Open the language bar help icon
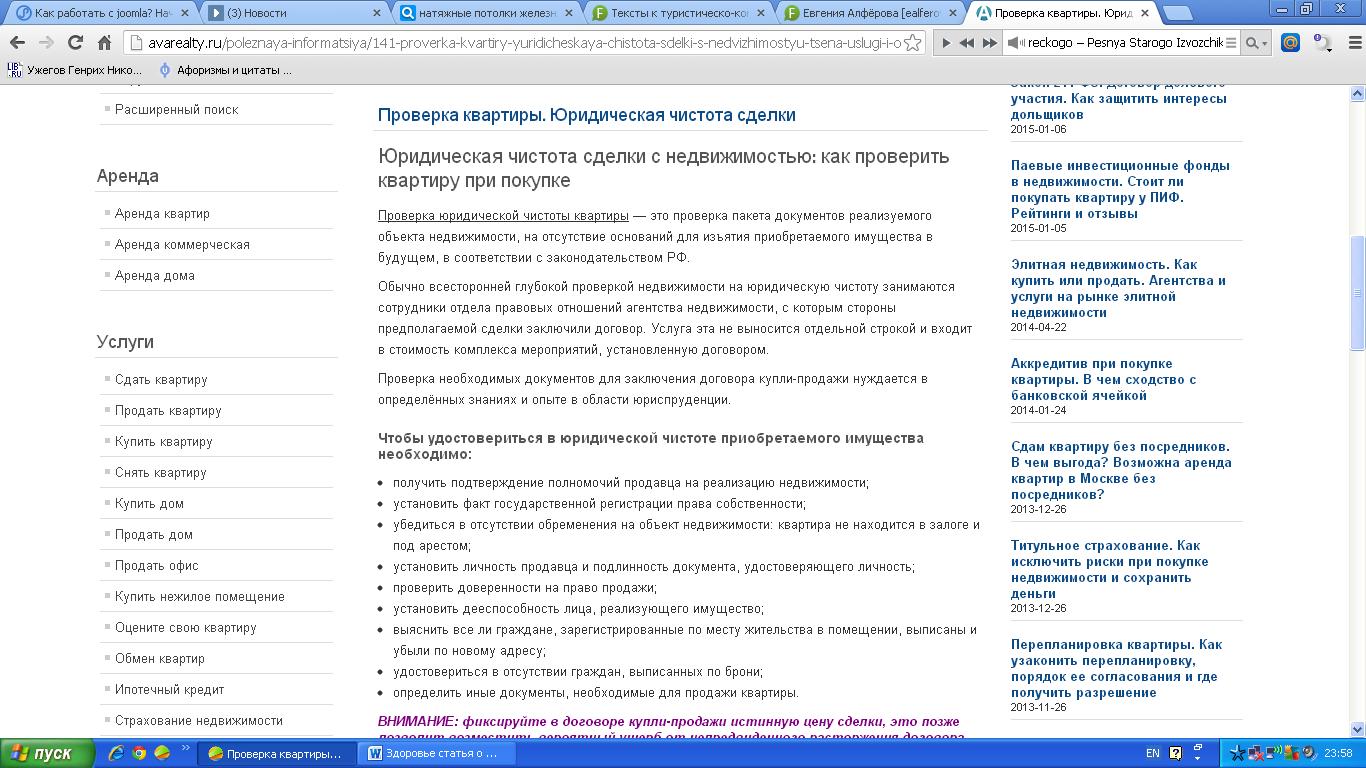Viewport: 1366px width, 768px height. 1176,753
